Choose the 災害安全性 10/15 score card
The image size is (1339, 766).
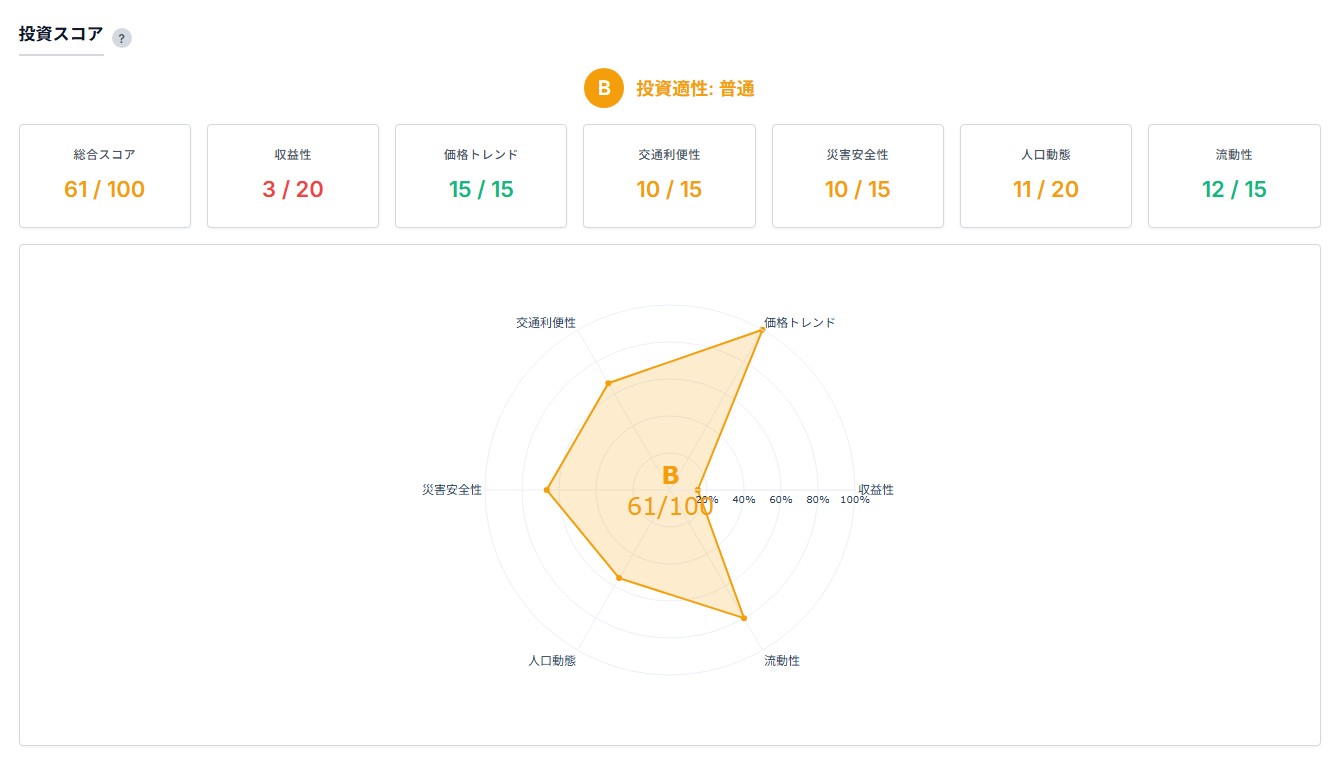(x=857, y=176)
